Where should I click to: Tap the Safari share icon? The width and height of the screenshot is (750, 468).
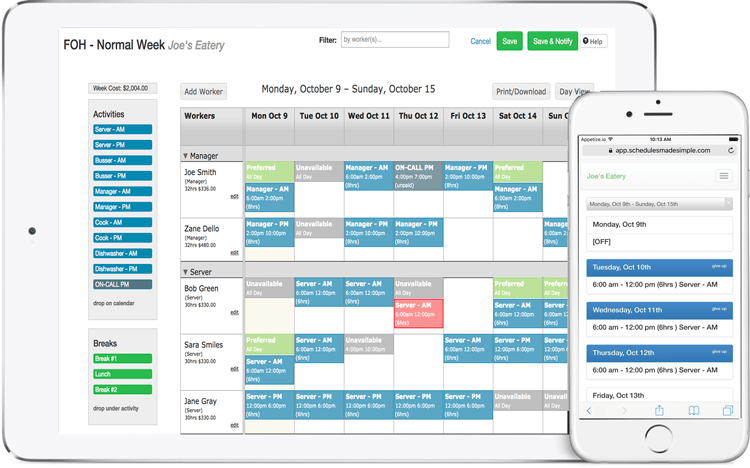click(659, 410)
